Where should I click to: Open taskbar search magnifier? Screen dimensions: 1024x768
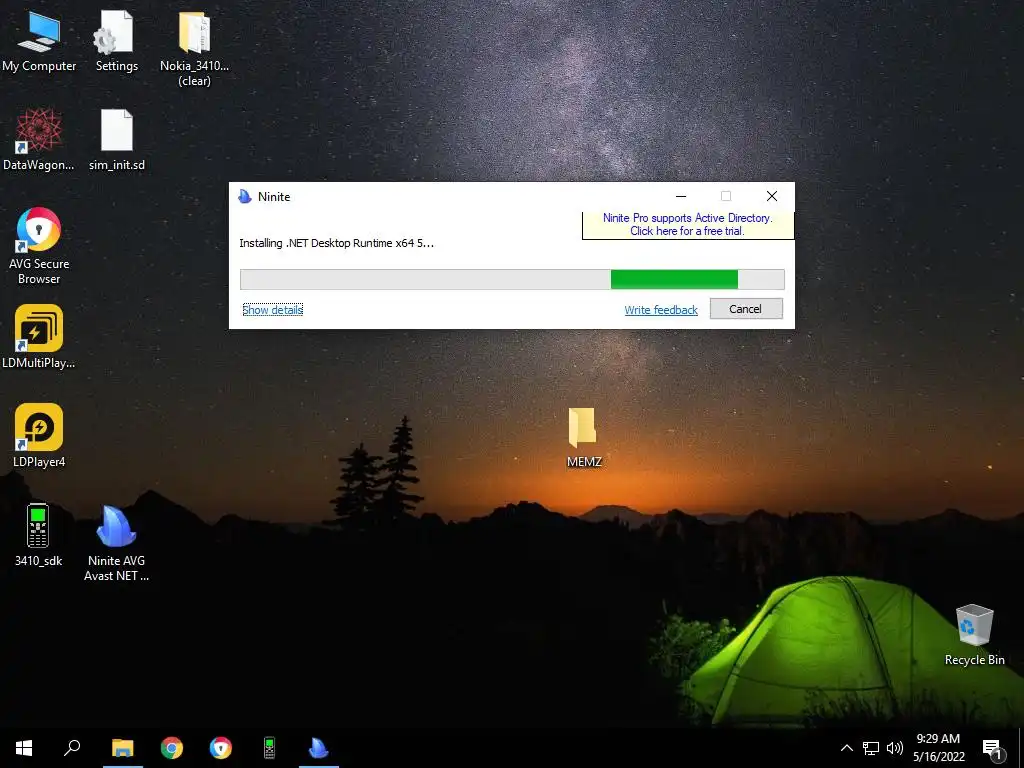tap(72, 748)
